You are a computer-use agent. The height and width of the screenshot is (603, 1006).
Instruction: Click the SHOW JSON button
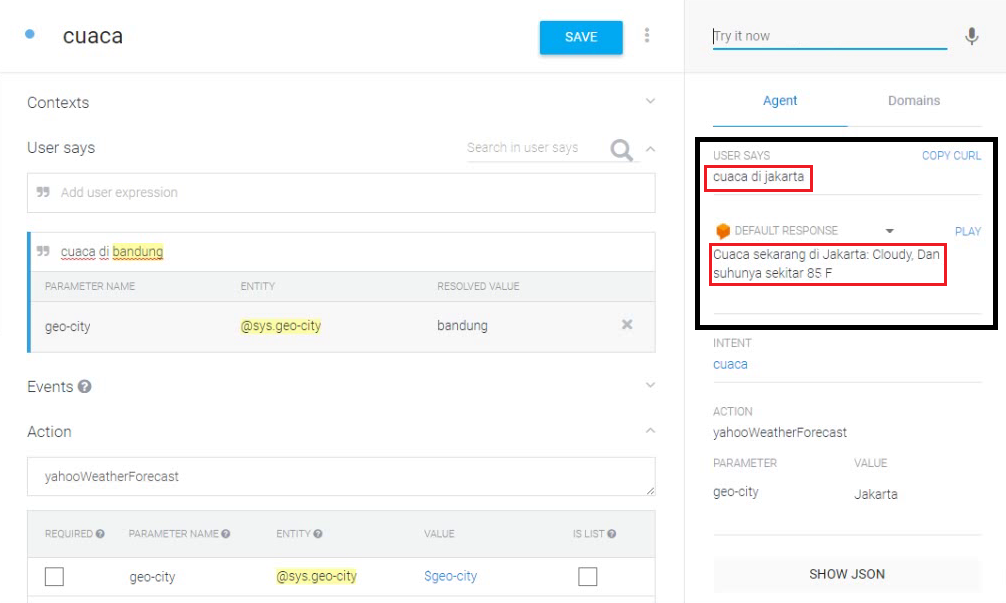click(847, 574)
